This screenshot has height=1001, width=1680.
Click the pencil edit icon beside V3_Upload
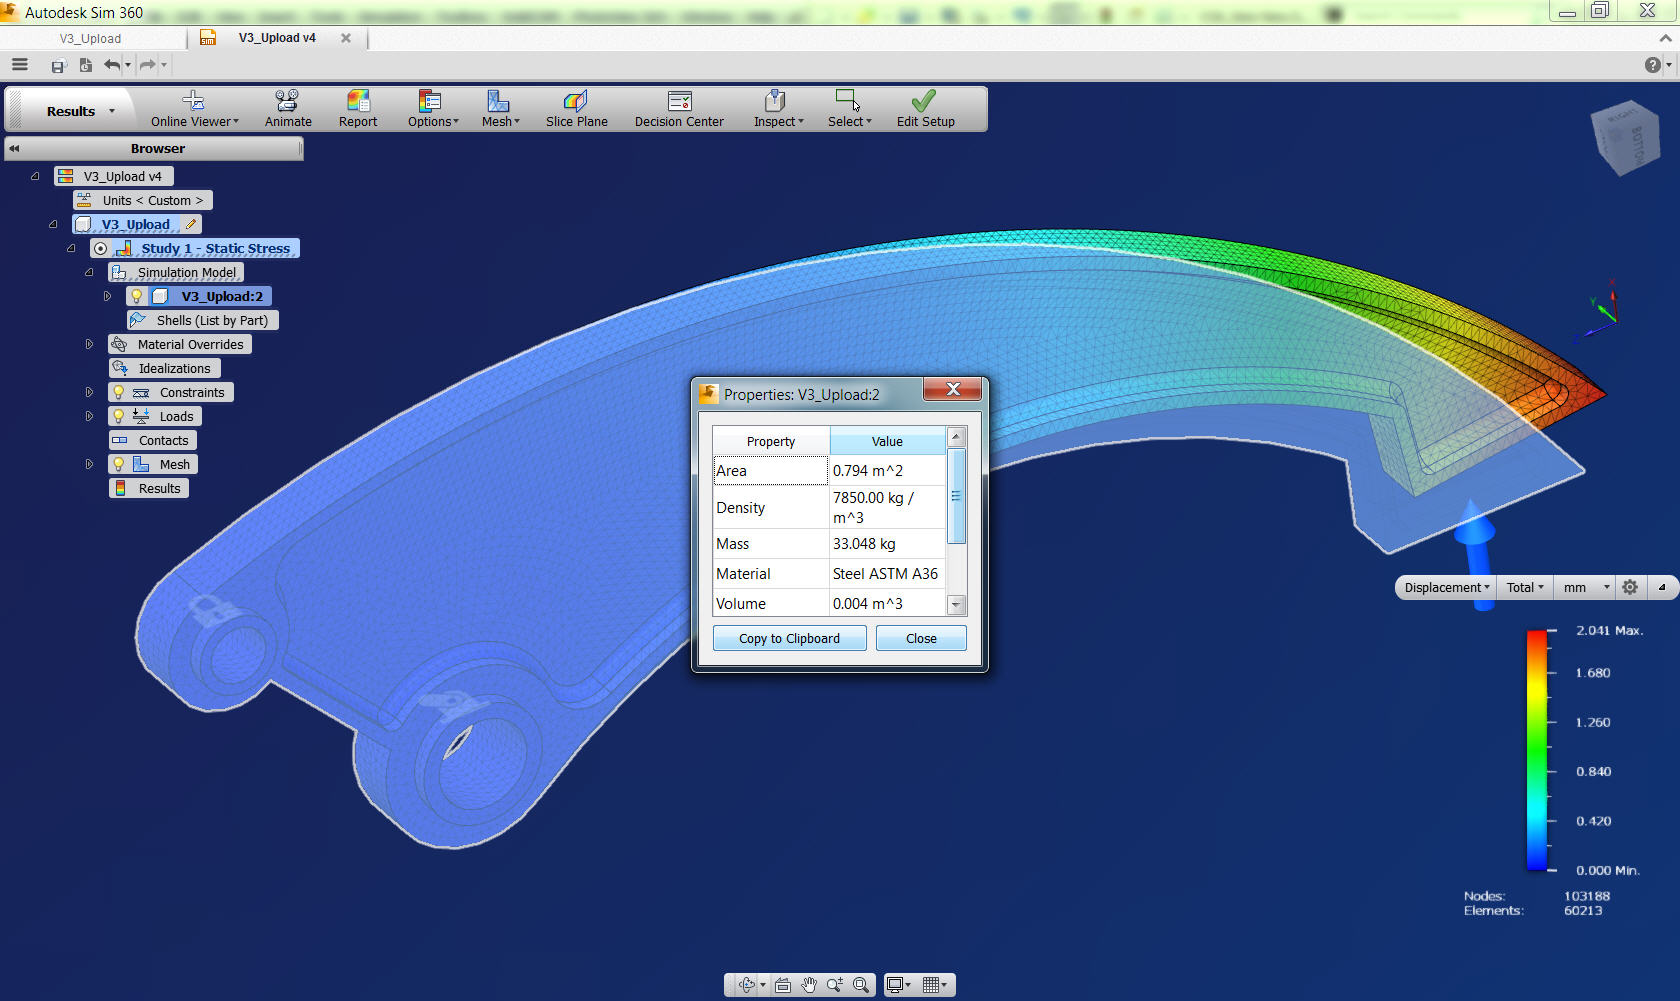(191, 224)
